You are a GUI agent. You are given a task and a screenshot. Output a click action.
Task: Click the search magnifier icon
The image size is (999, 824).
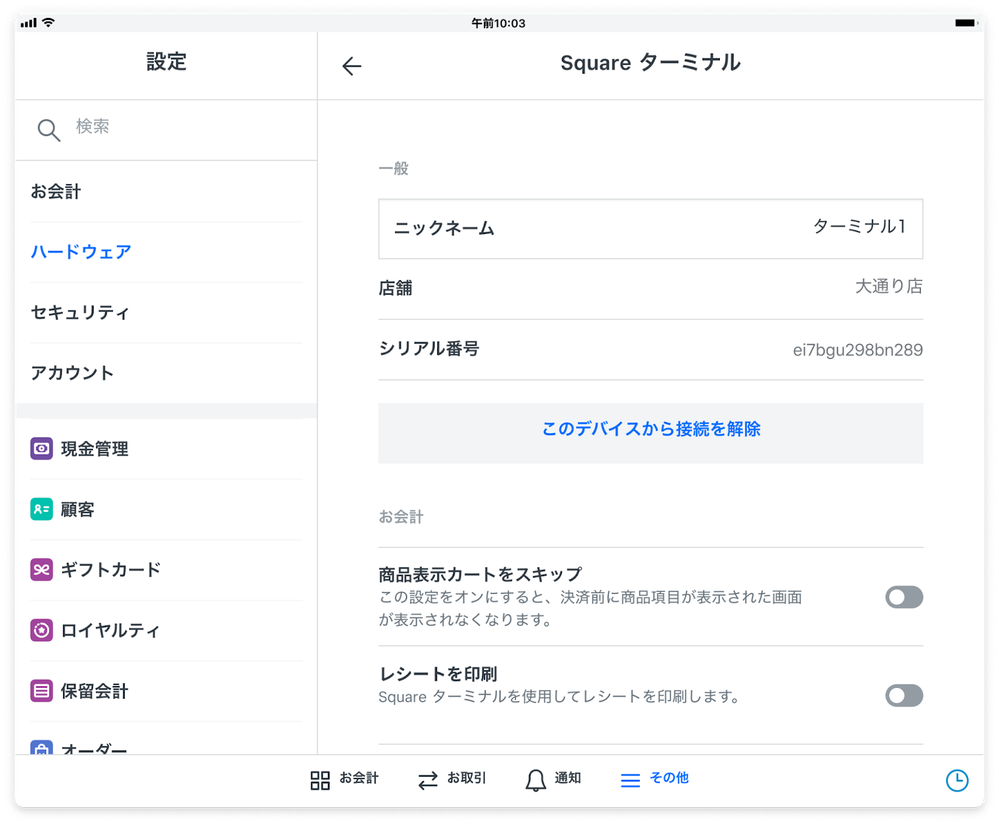48,130
